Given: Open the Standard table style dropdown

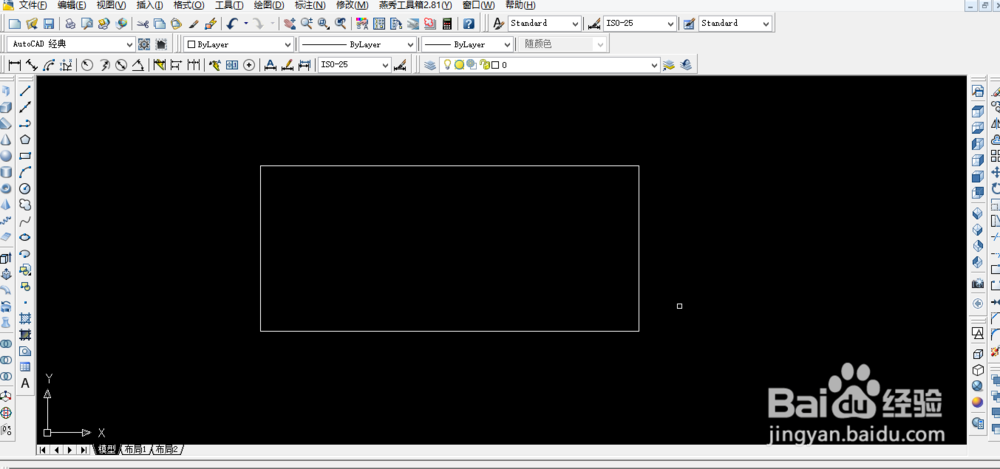Looking at the screenshot, I should tap(735, 24).
